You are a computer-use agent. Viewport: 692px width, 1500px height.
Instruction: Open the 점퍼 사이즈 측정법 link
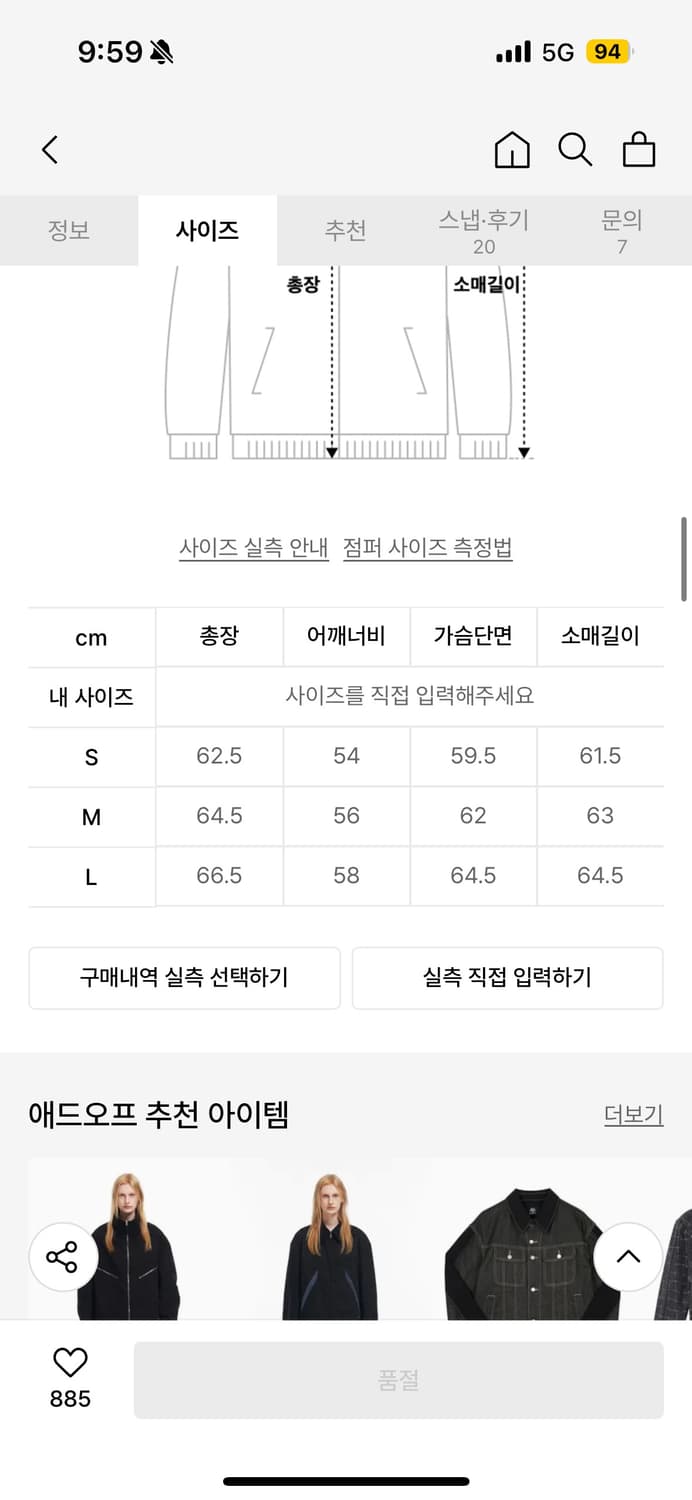click(428, 549)
